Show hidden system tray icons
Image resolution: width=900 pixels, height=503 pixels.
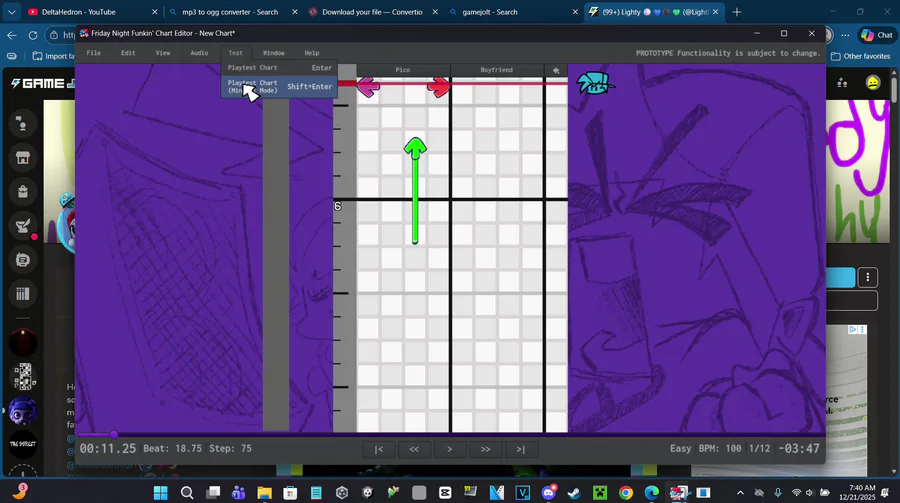pos(740,493)
